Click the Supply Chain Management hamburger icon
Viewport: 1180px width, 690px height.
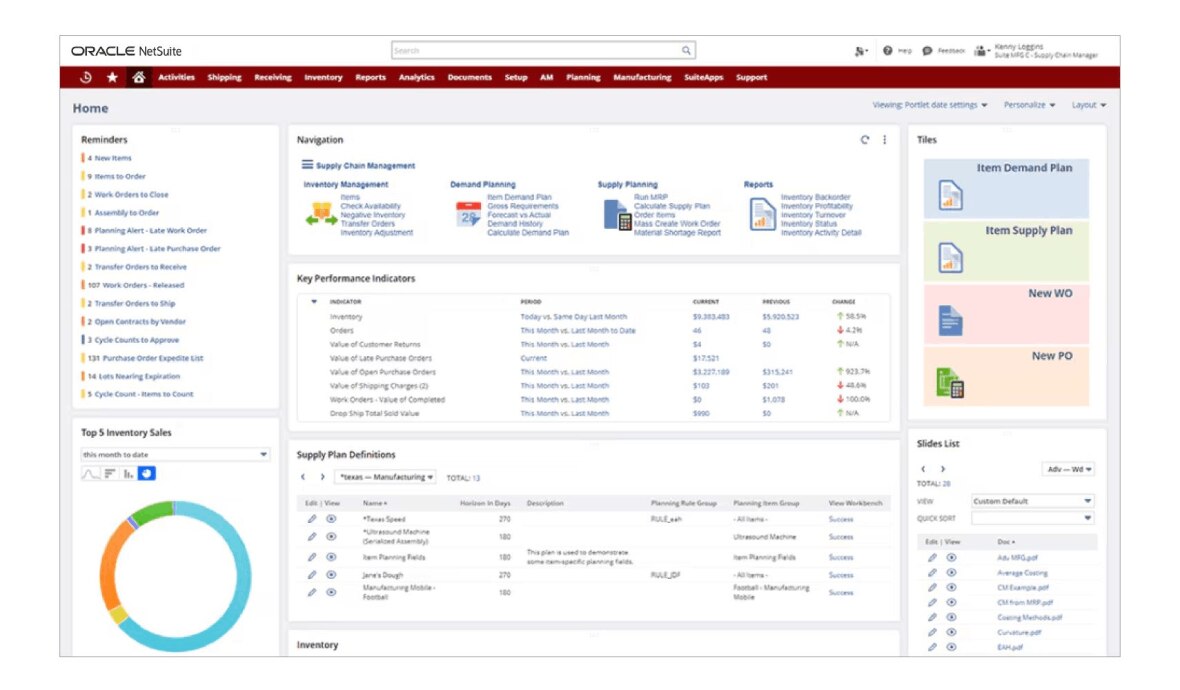pos(307,165)
